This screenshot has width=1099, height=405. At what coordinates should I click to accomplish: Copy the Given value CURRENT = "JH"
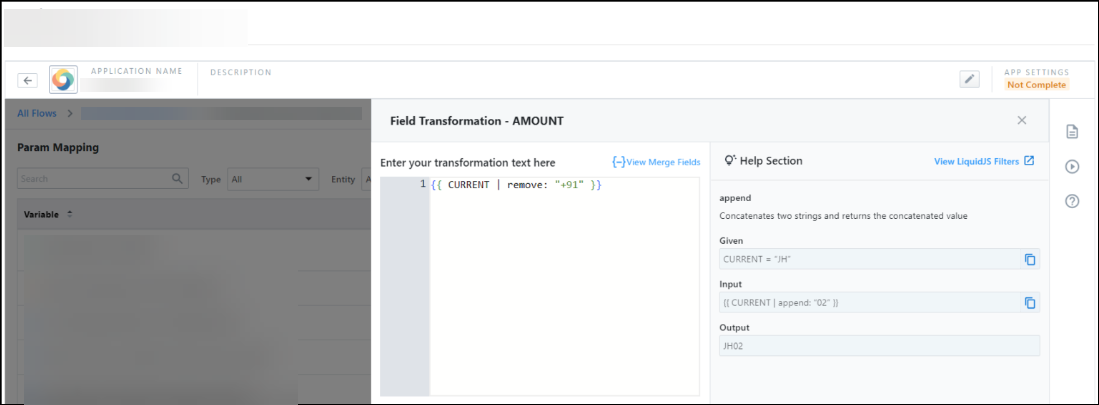point(1030,259)
